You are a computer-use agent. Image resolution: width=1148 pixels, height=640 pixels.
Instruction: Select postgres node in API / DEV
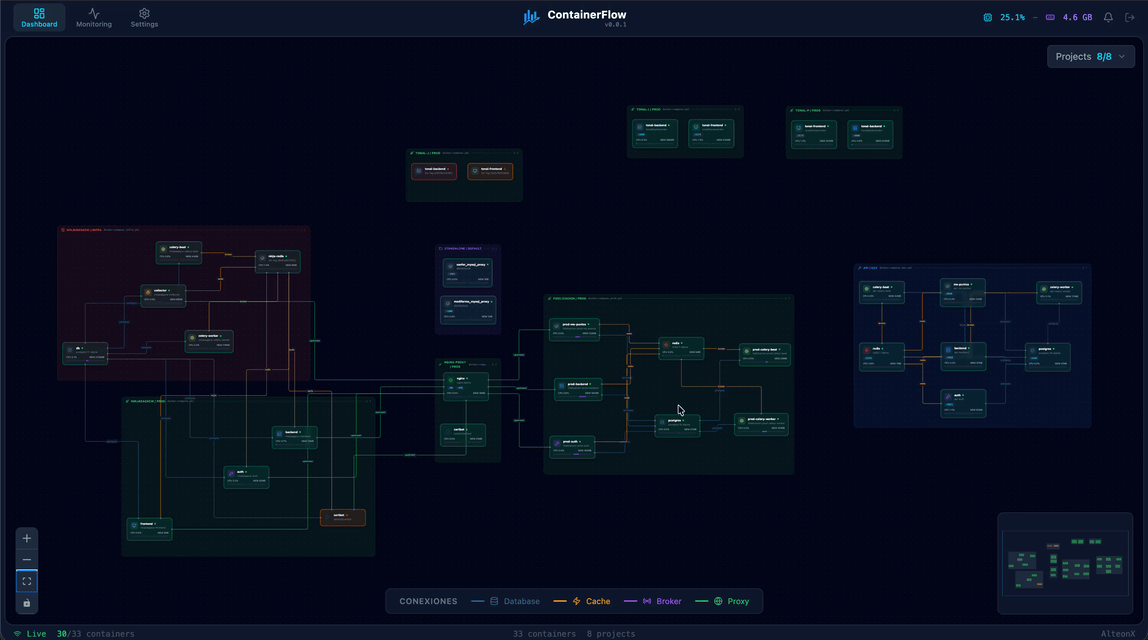1048,357
